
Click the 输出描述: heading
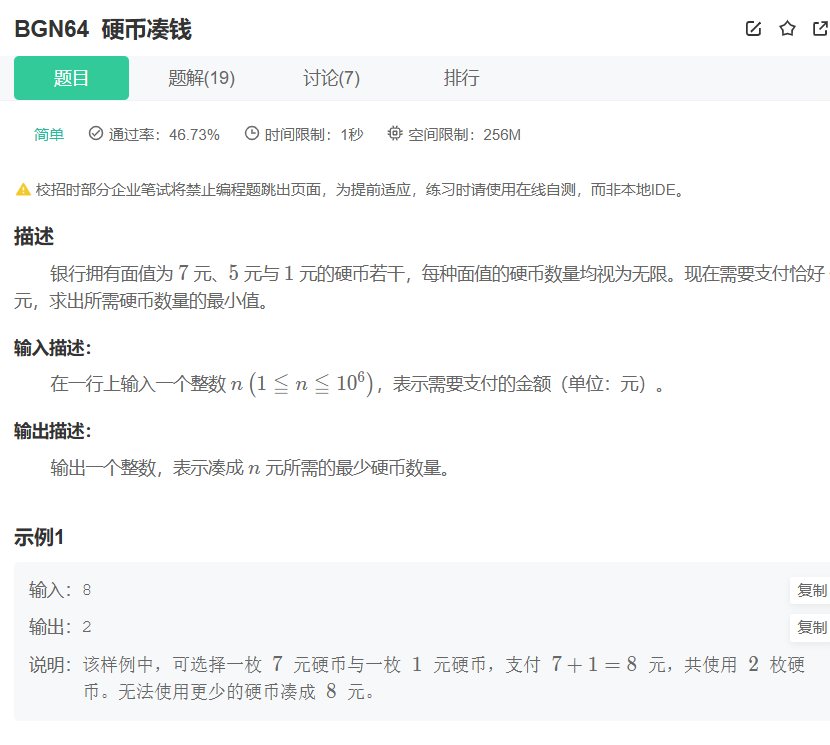click(x=53, y=431)
